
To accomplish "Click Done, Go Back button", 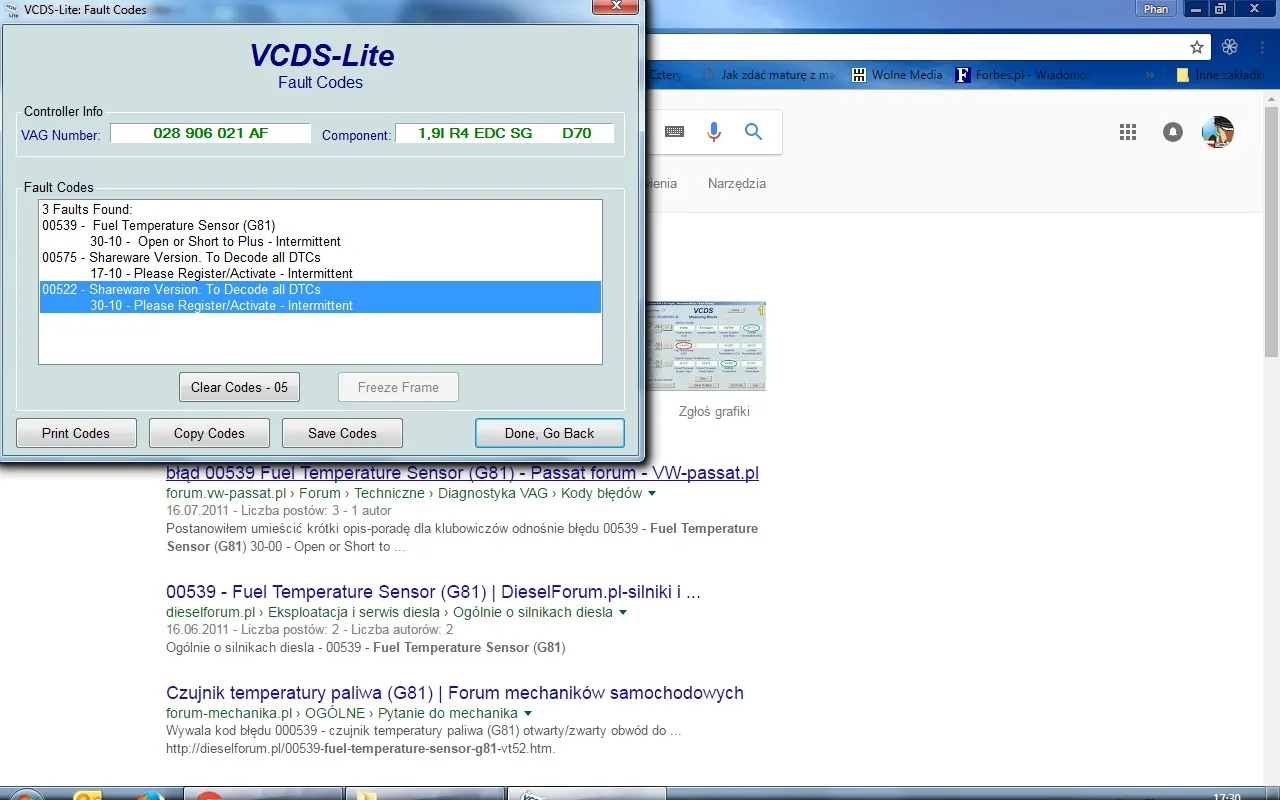I will 549,433.
